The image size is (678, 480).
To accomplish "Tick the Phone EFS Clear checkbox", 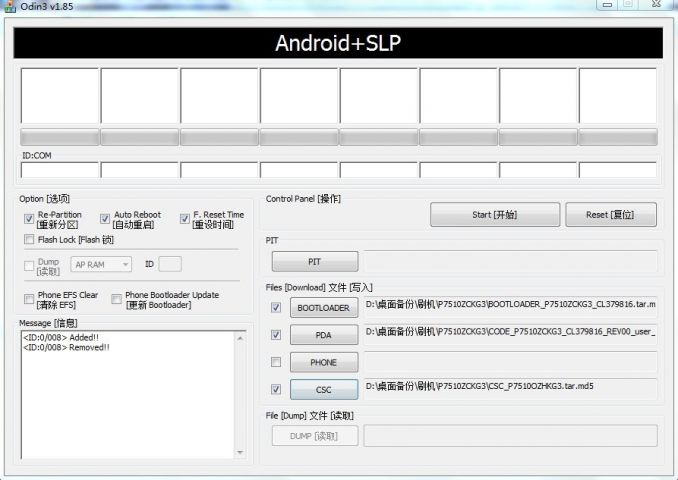I will tap(29, 299).
